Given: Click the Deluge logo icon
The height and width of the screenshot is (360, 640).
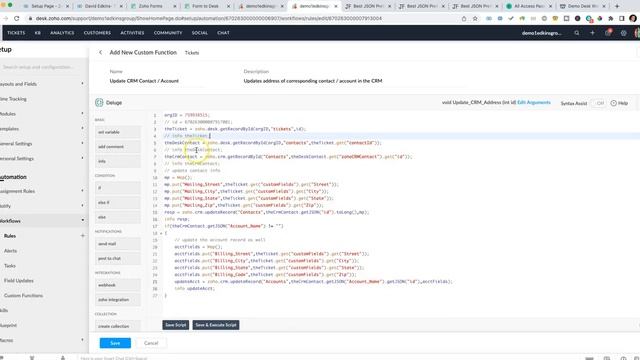Looking at the screenshot, I should [99, 102].
